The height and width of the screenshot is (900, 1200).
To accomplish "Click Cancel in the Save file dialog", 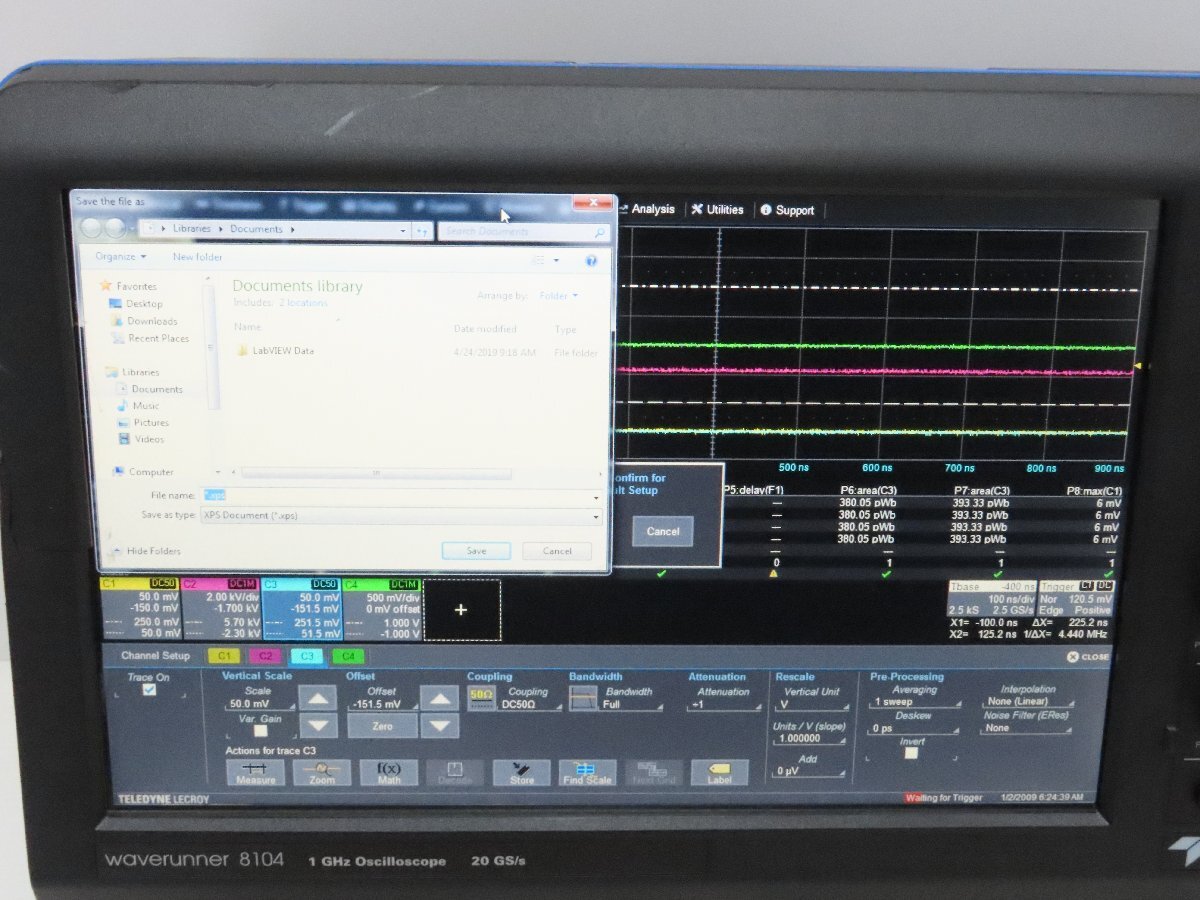I will (x=557, y=551).
